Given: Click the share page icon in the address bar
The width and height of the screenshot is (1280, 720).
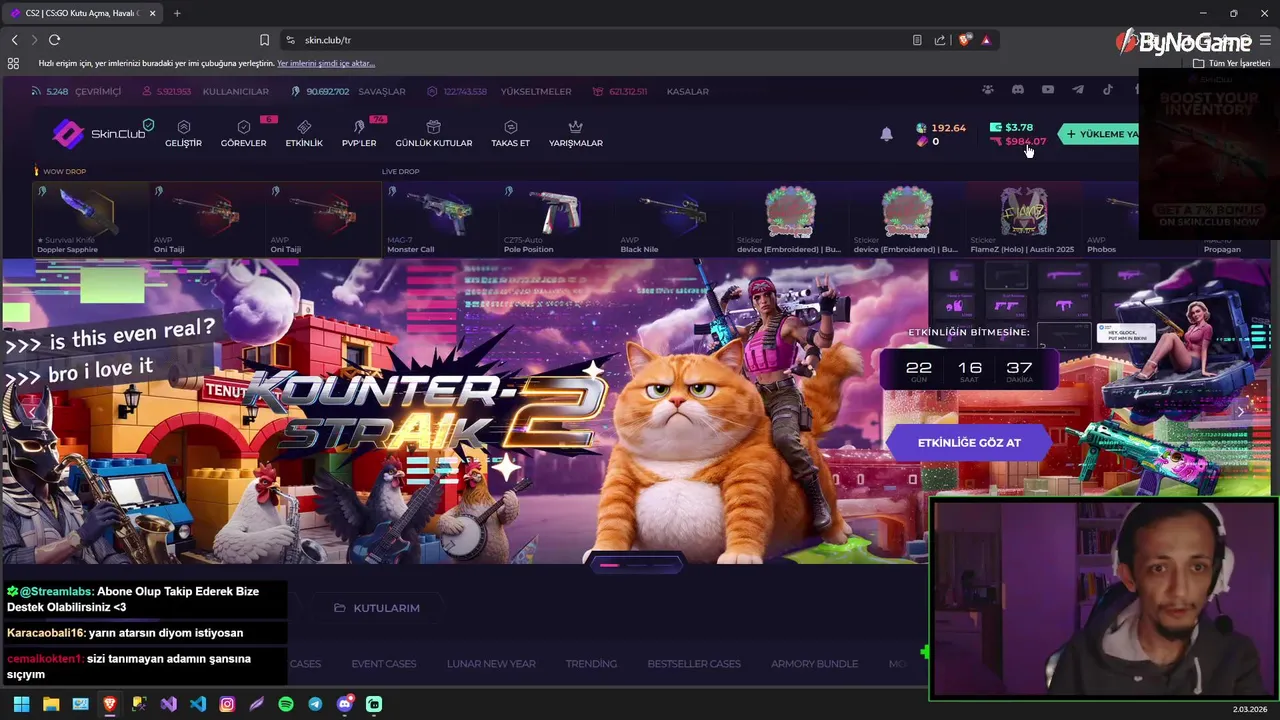Looking at the screenshot, I should [x=940, y=40].
